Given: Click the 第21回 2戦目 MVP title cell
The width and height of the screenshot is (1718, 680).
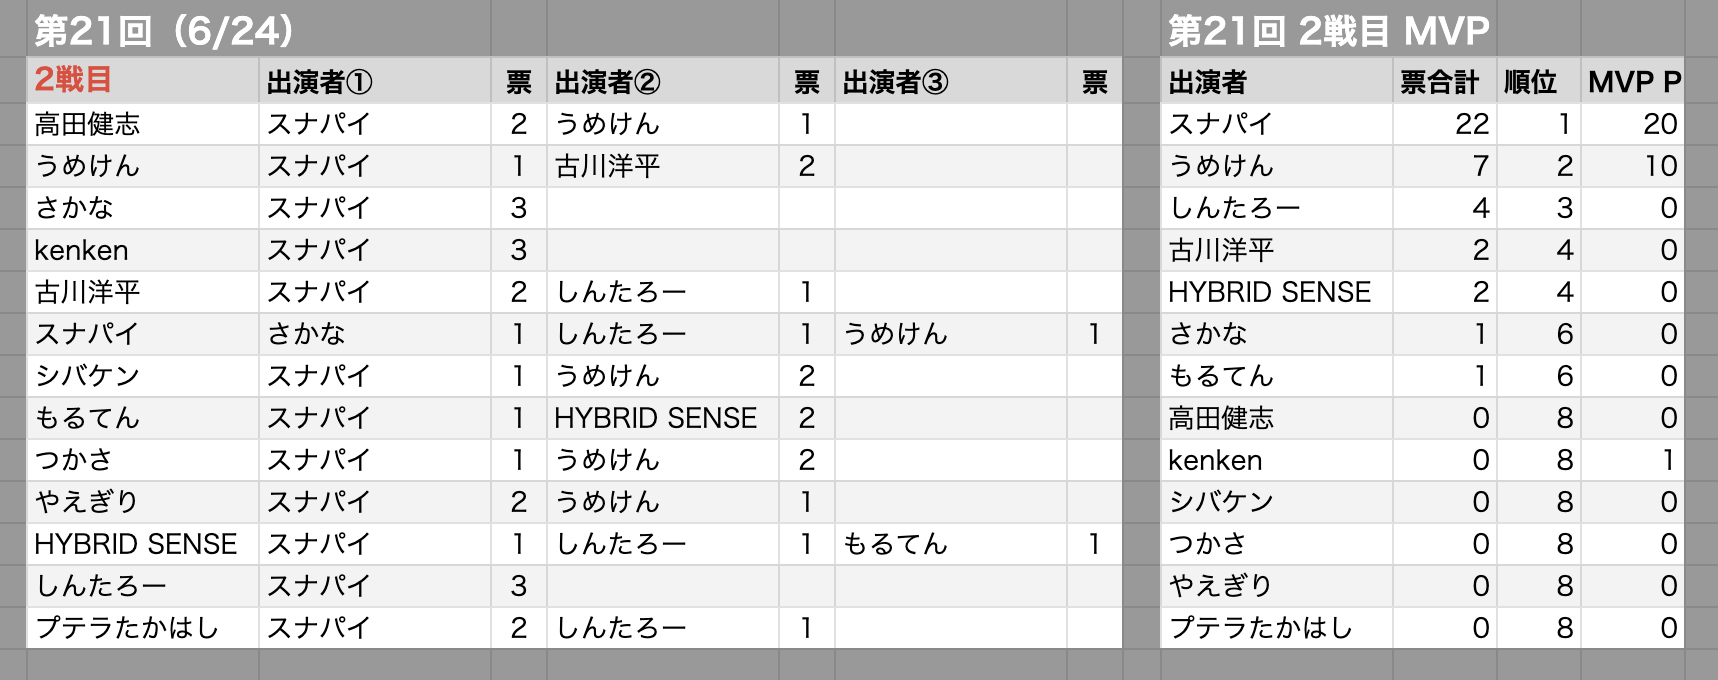Looking at the screenshot, I should point(1328,30).
